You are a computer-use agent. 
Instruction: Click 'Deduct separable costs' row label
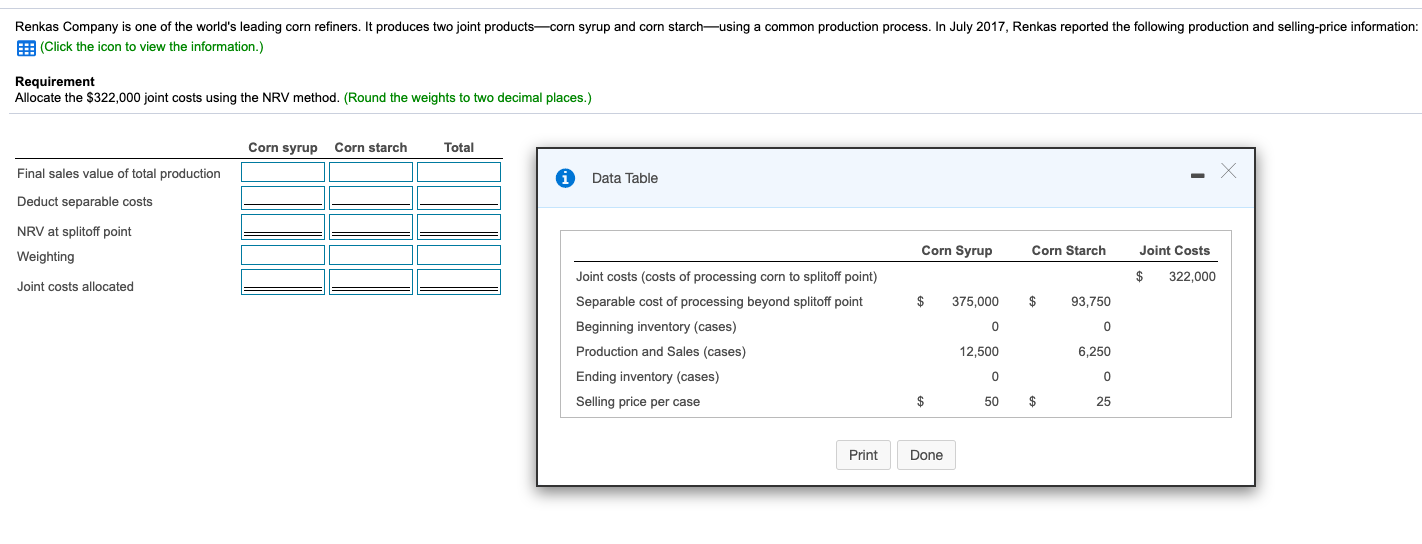coord(85,201)
